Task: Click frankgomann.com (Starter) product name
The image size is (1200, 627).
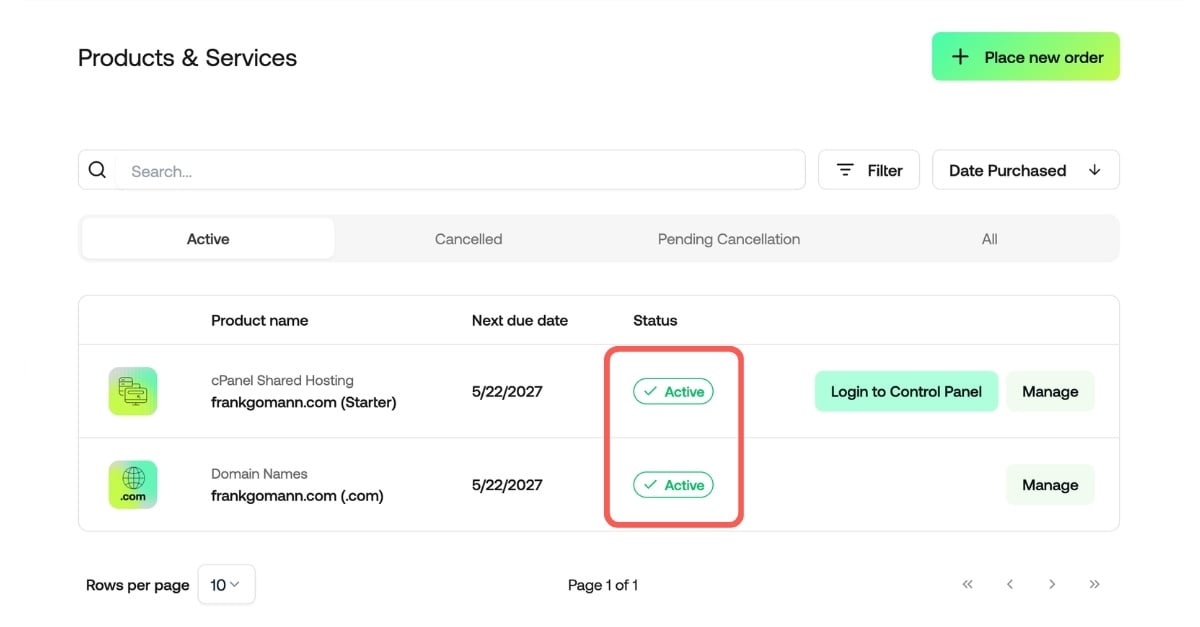Action: (x=304, y=402)
